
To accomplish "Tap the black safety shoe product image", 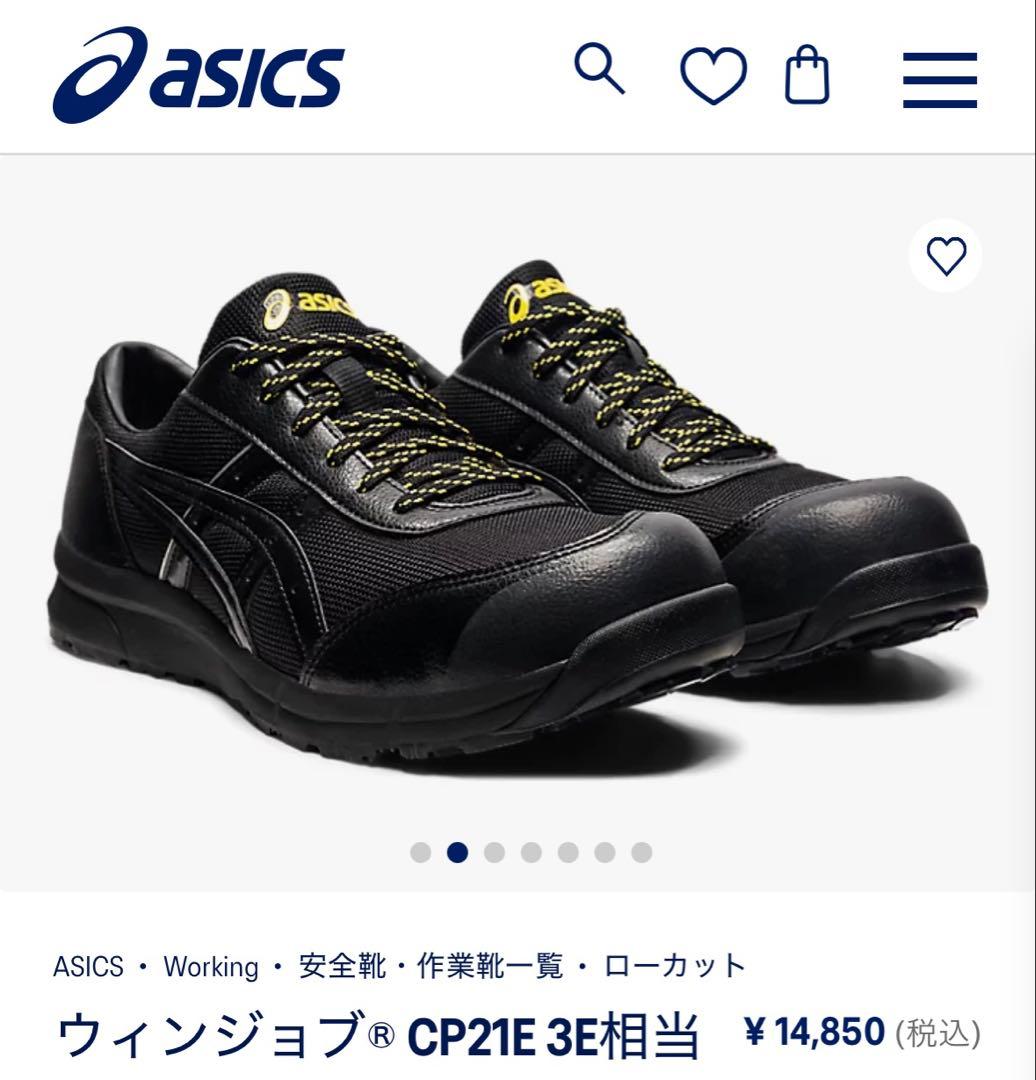I will (x=517, y=510).
